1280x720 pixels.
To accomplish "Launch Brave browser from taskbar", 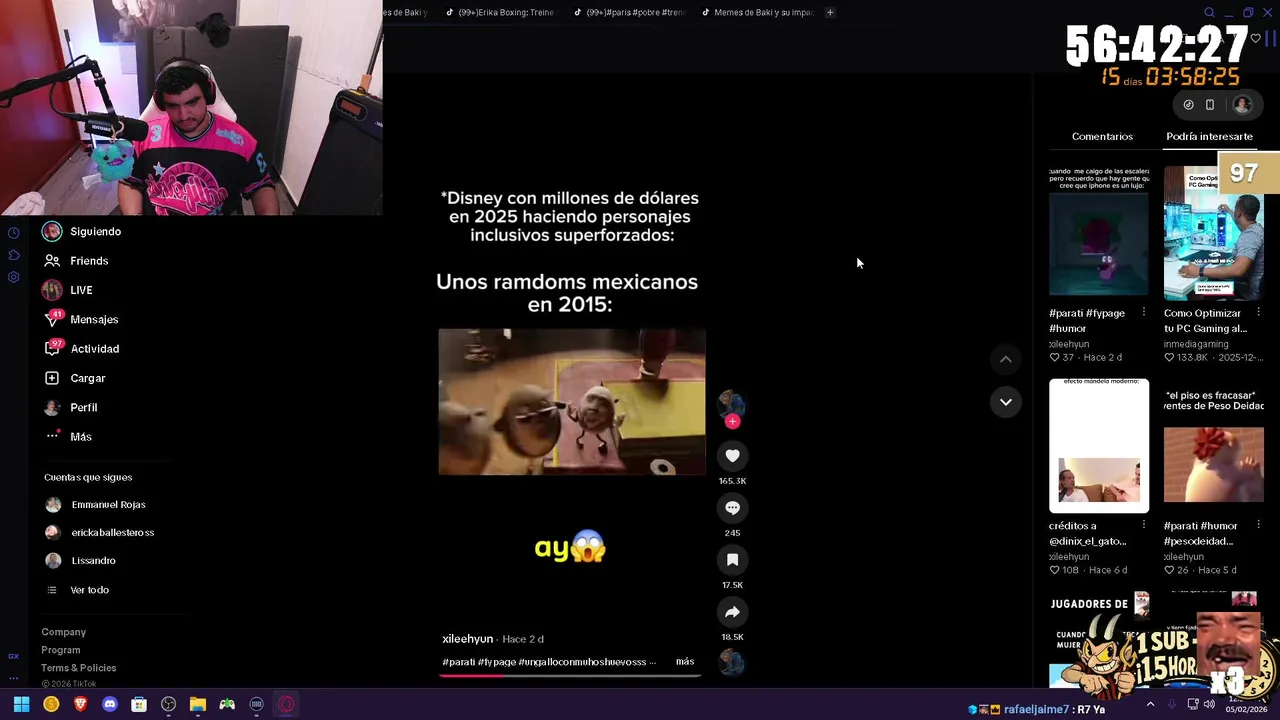I will (80, 704).
